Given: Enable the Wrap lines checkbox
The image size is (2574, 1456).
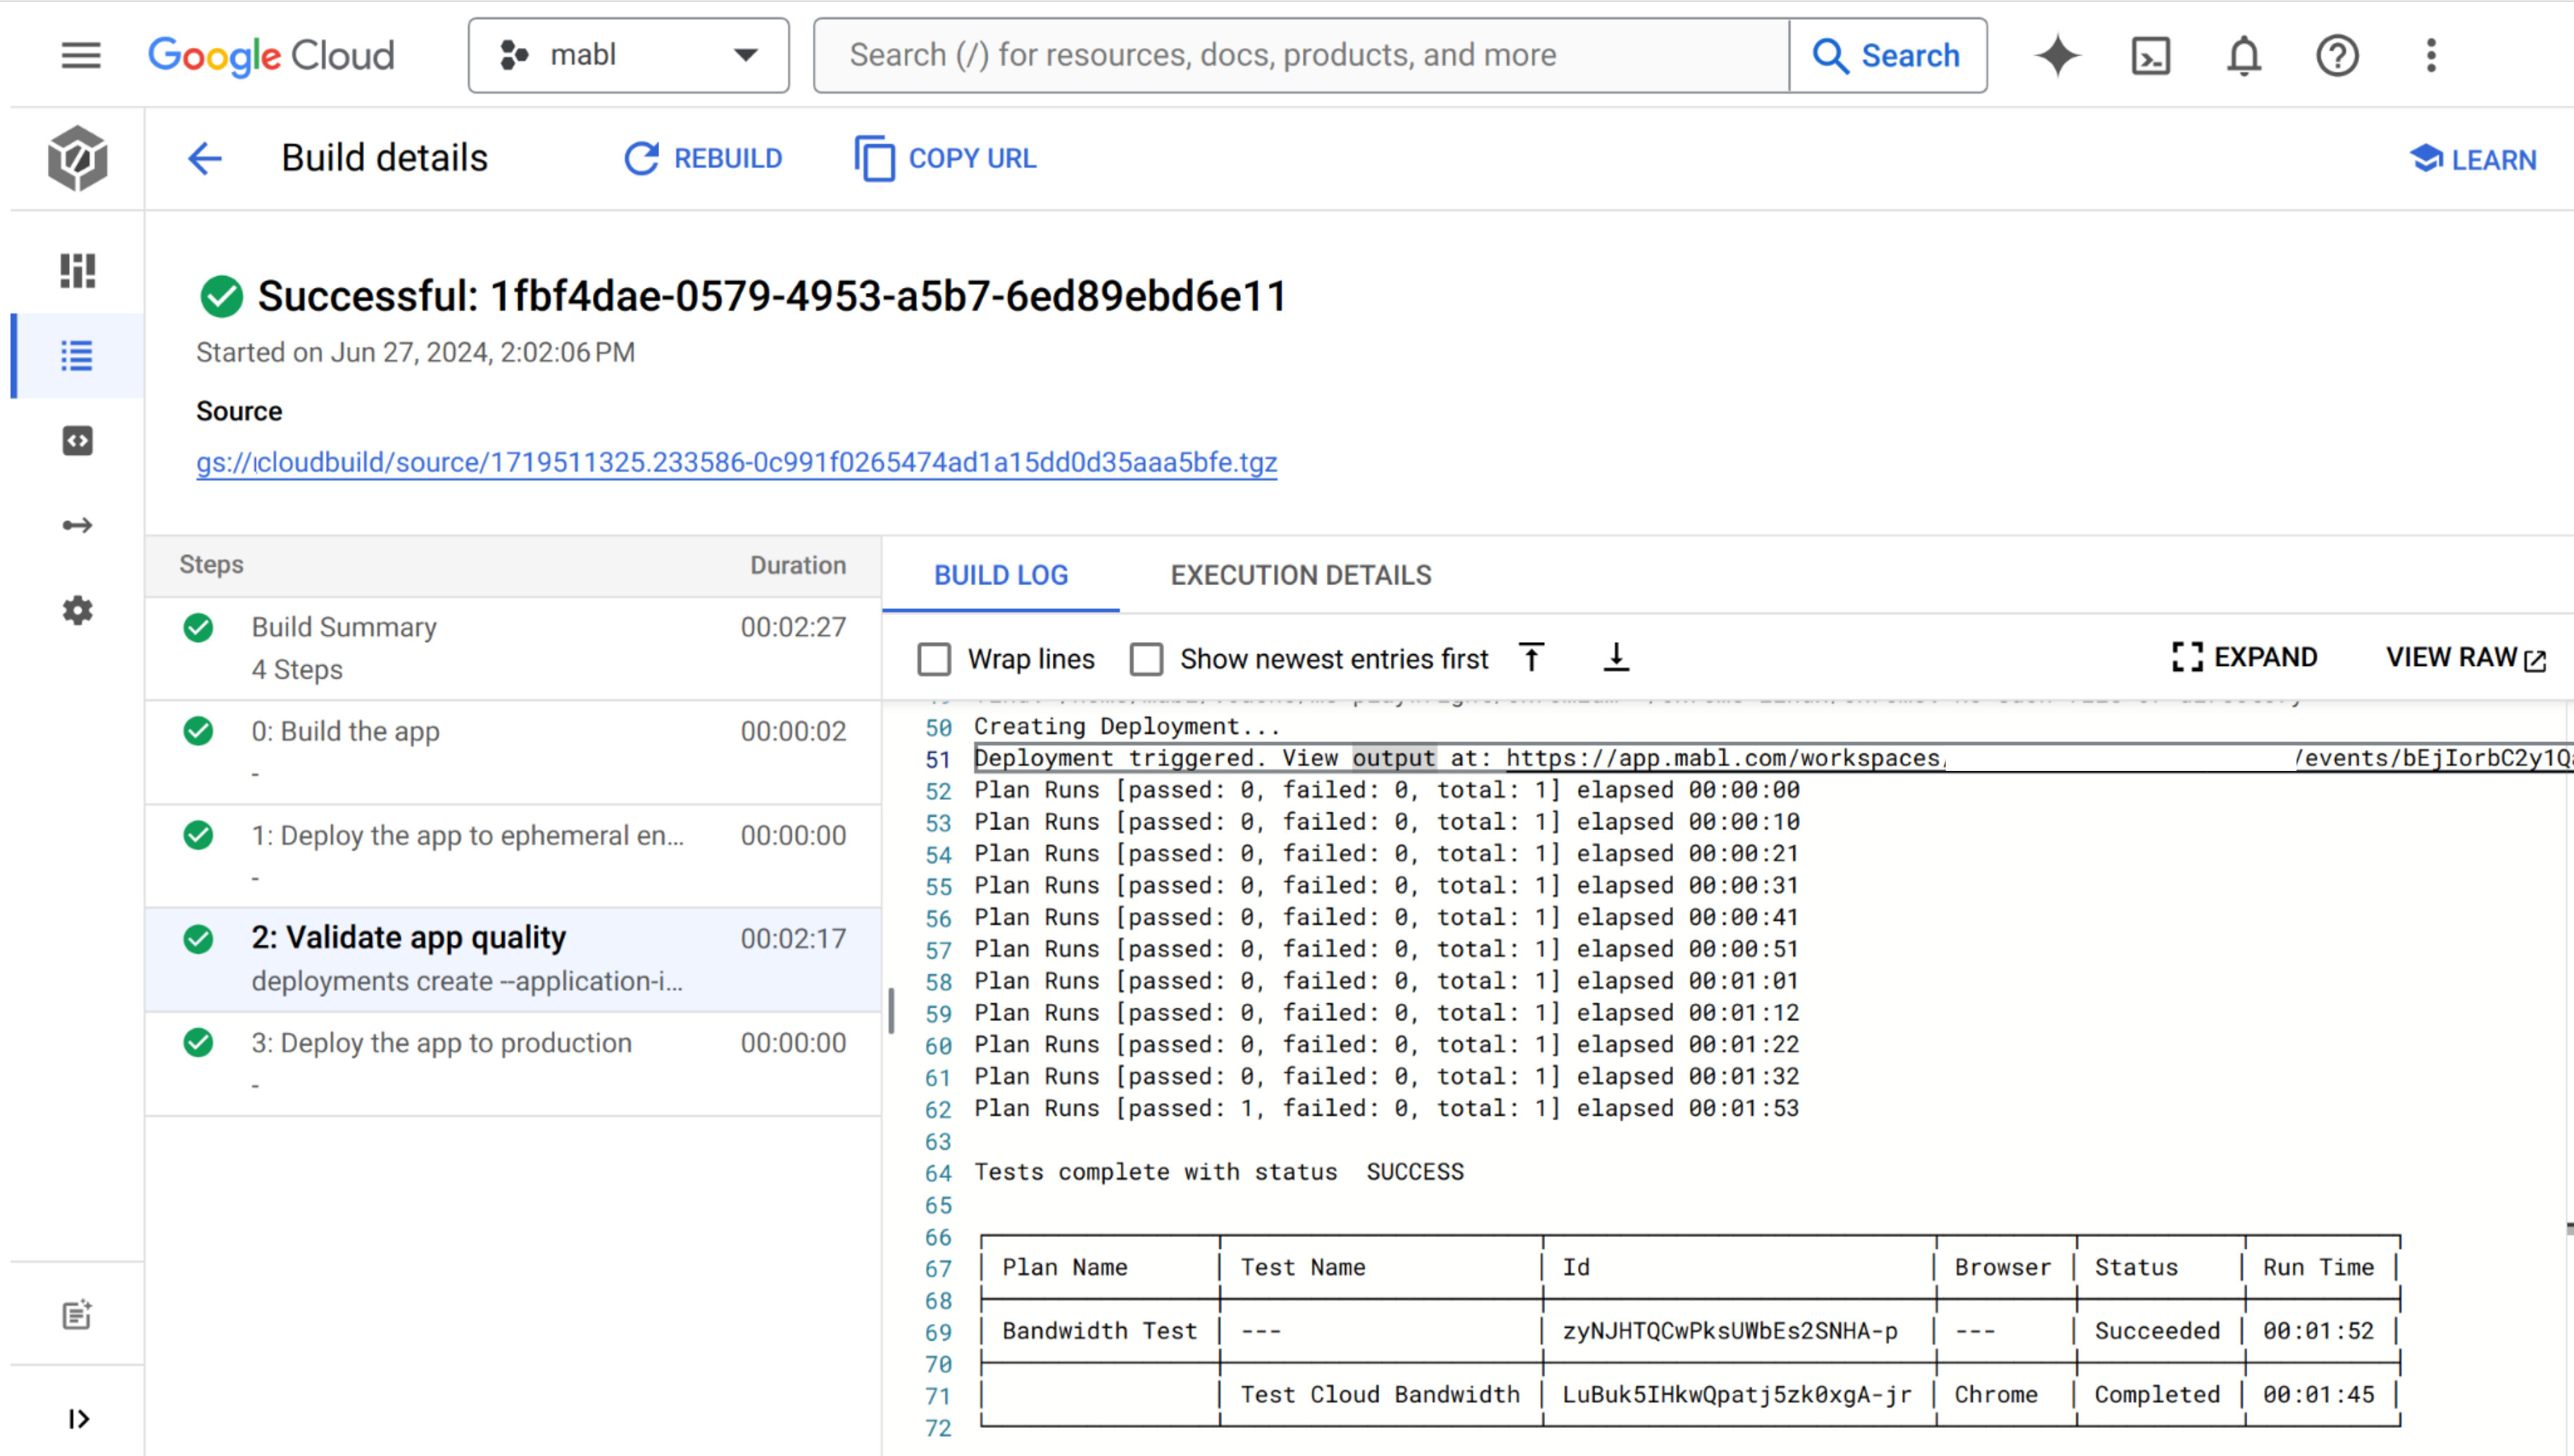Looking at the screenshot, I should point(934,659).
